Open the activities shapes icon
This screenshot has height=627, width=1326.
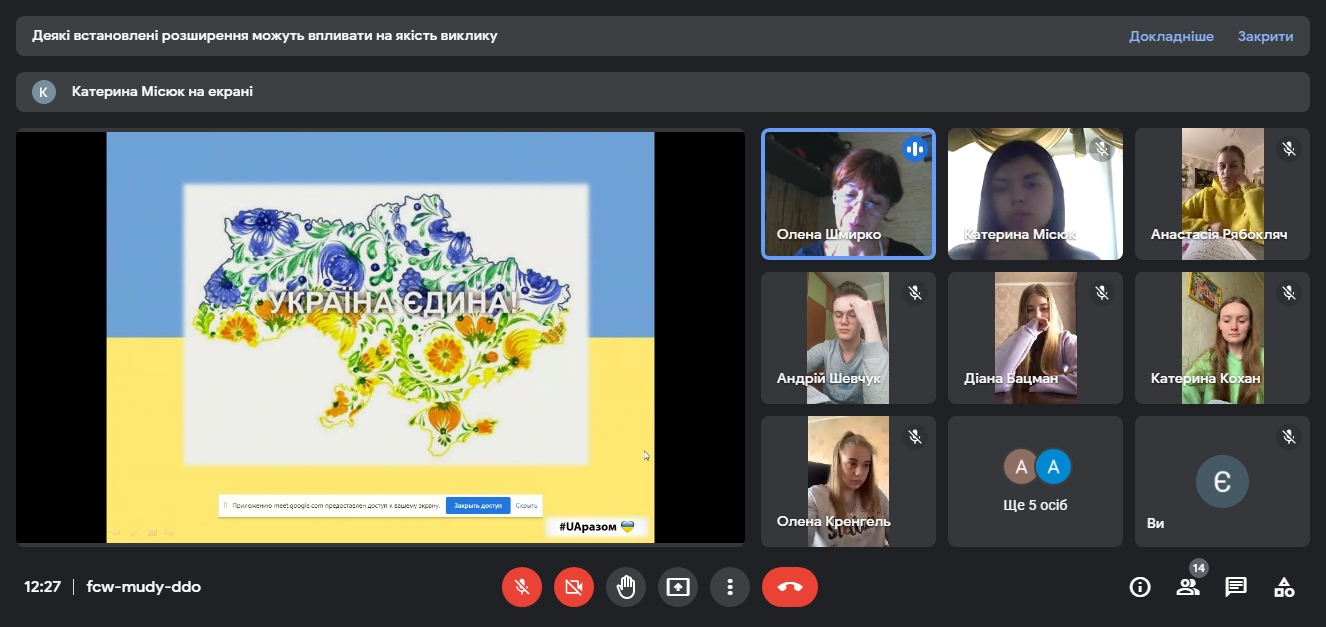pos(1284,587)
